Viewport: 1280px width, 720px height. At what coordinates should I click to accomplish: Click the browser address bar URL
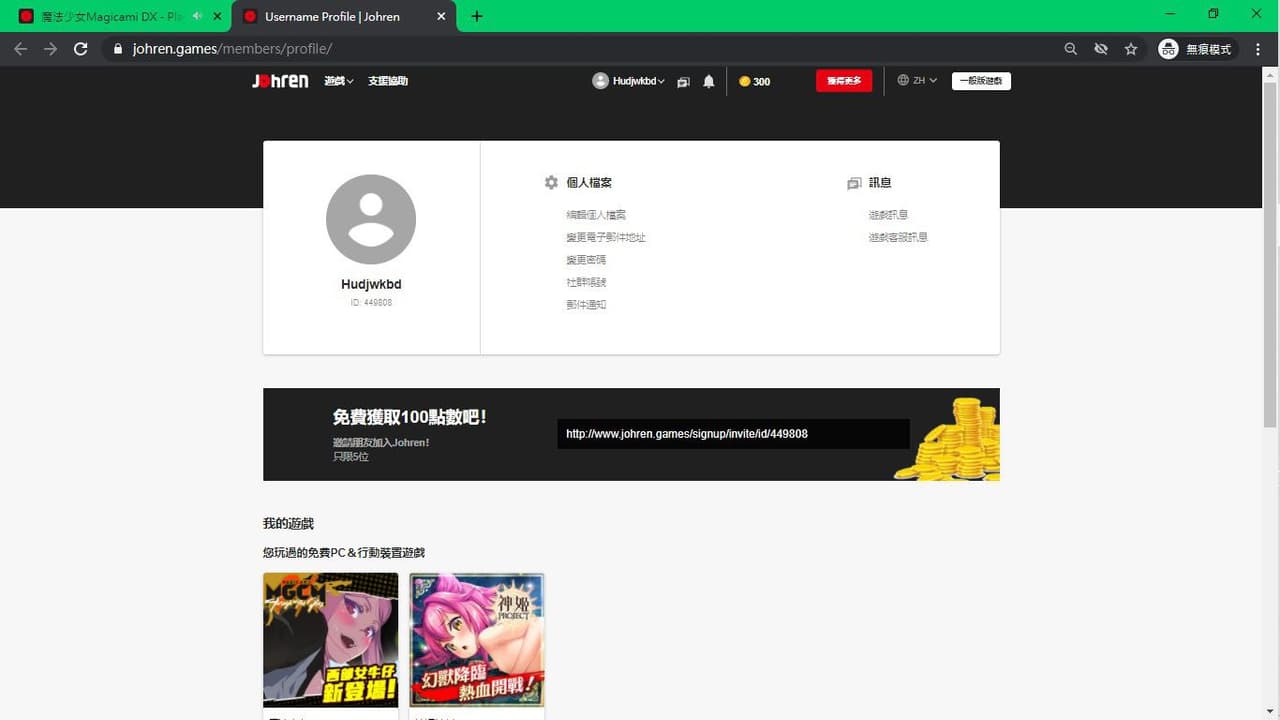point(232,49)
